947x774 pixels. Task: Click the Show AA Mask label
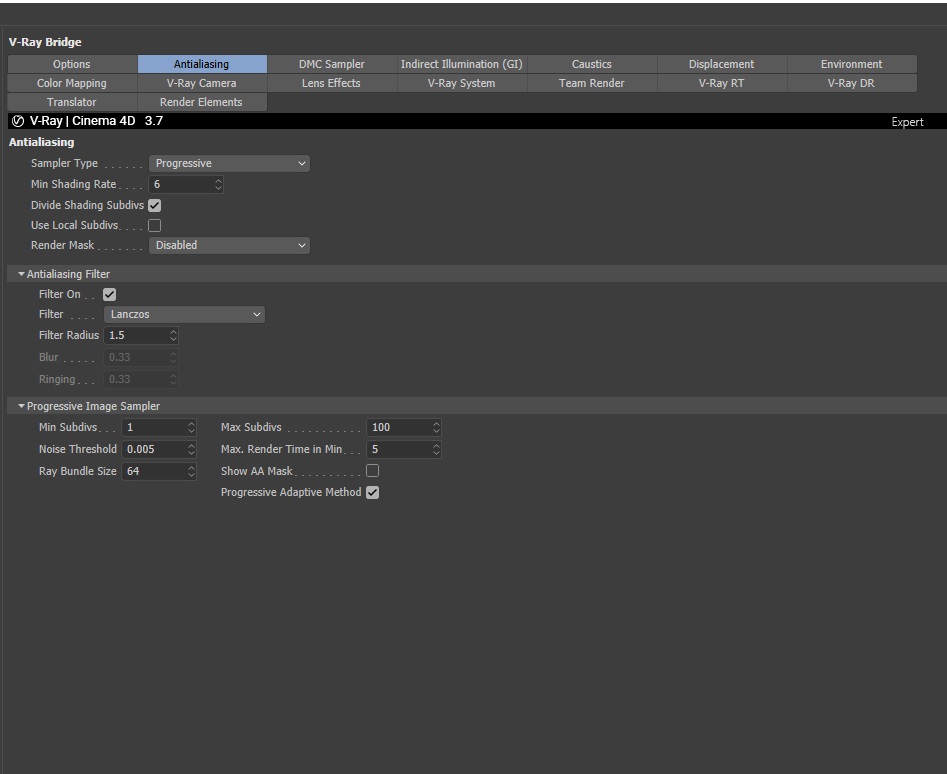[x=257, y=471]
